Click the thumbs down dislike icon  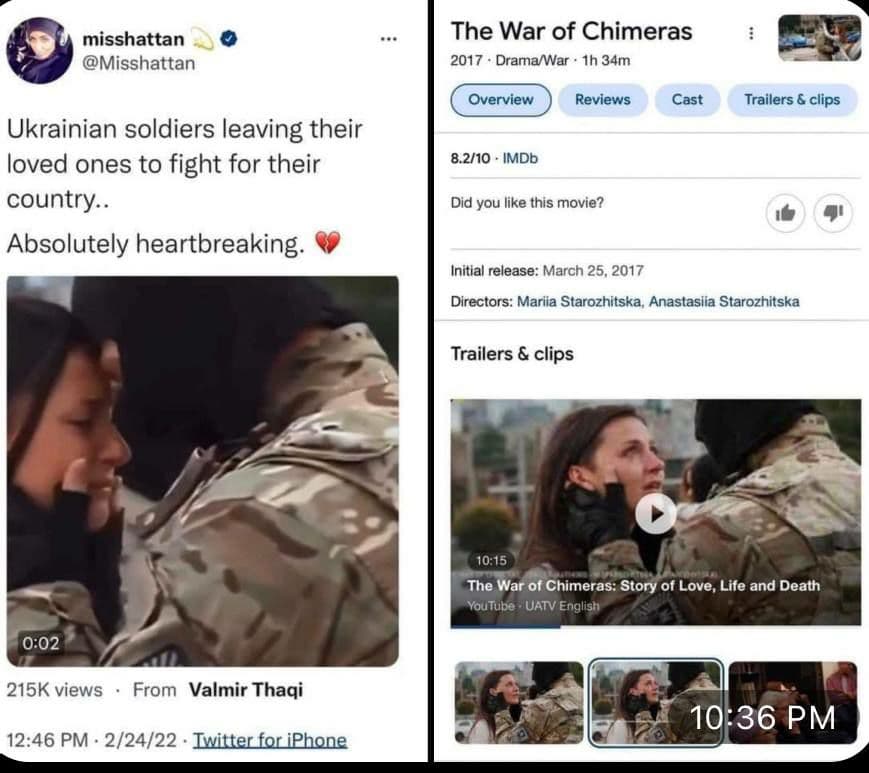click(832, 212)
